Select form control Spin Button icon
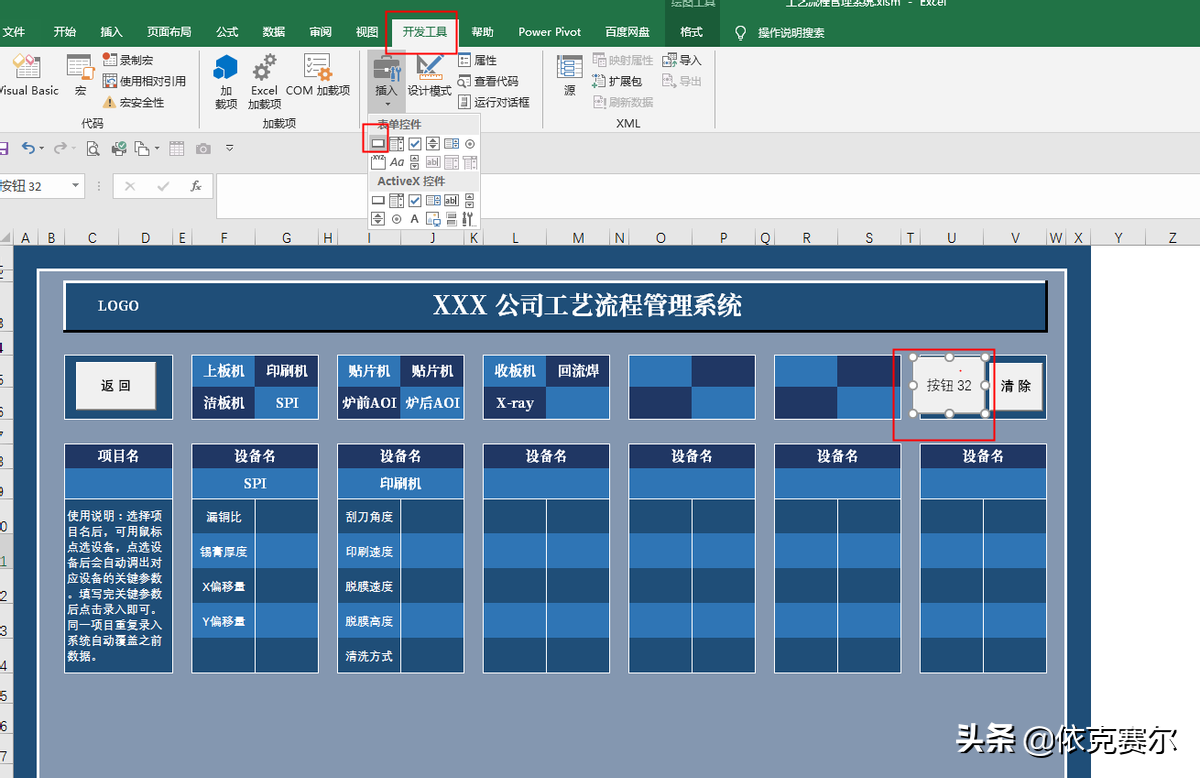 click(433, 144)
